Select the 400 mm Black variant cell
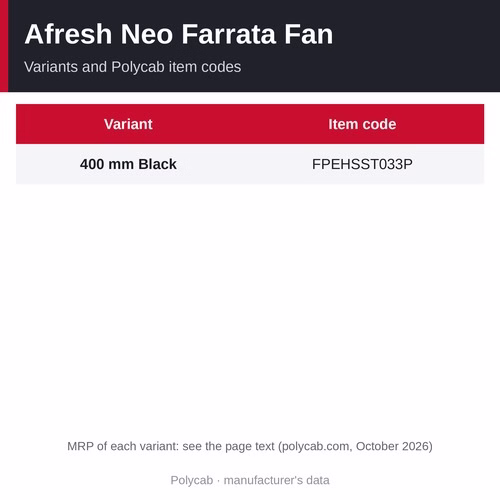Screen dimensions: 500x500 pos(128,164)
